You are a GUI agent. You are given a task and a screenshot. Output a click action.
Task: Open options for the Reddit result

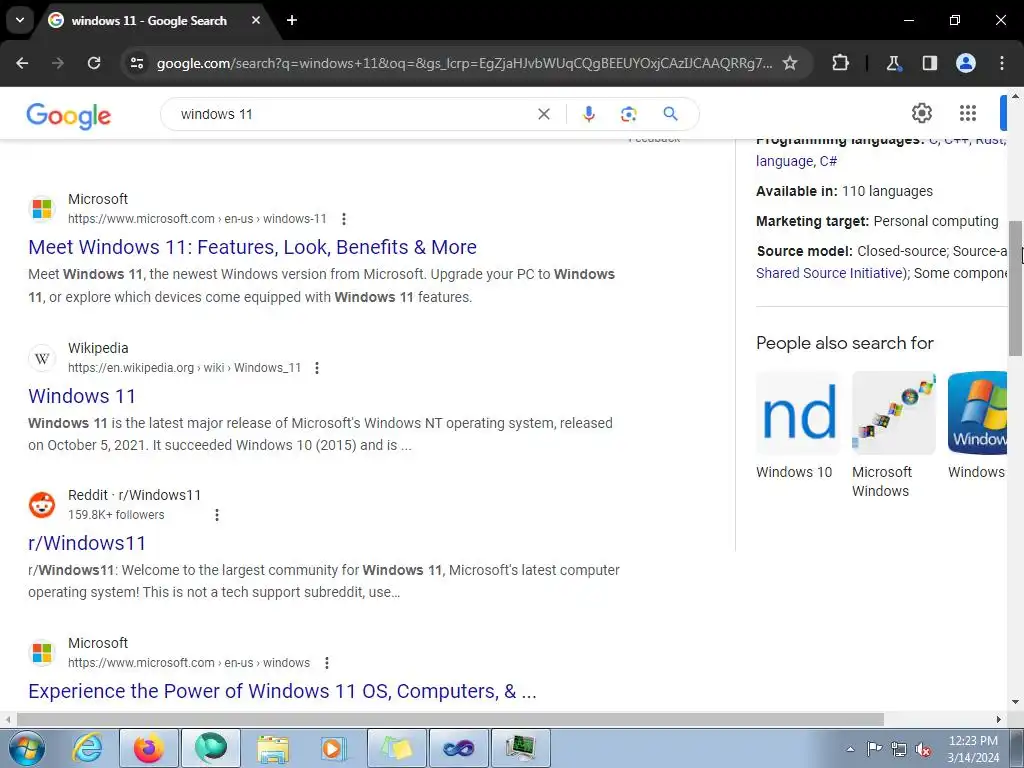point(217,515)
